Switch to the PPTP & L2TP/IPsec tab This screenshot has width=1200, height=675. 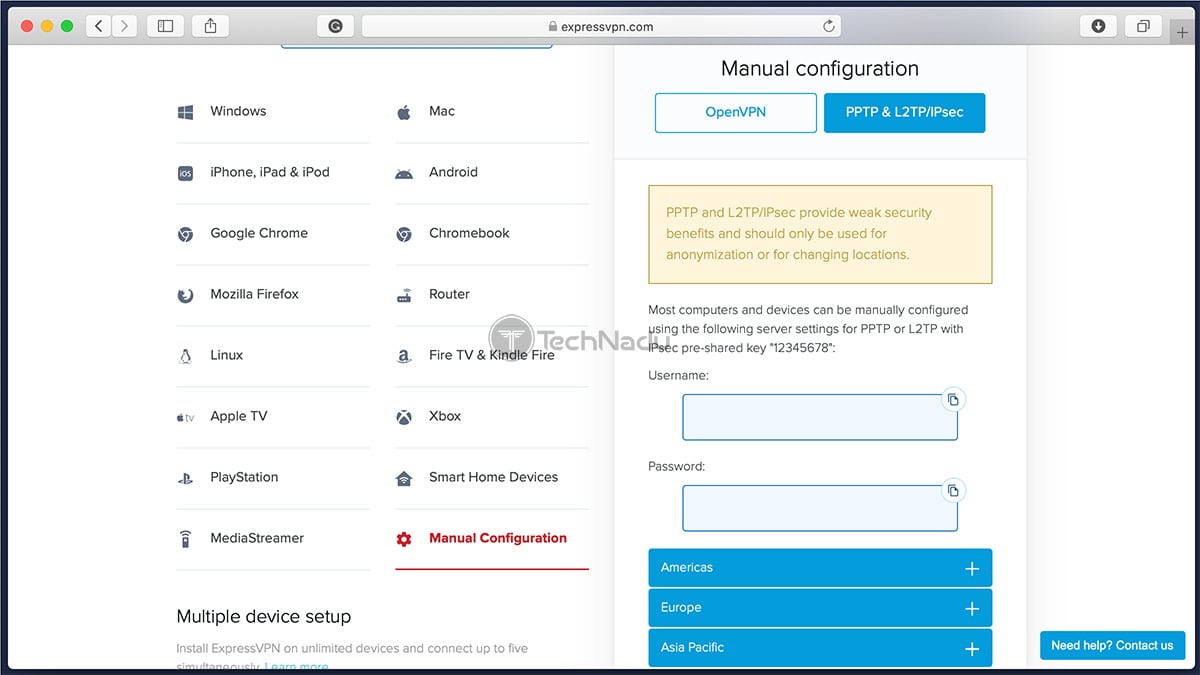point(904,112)
